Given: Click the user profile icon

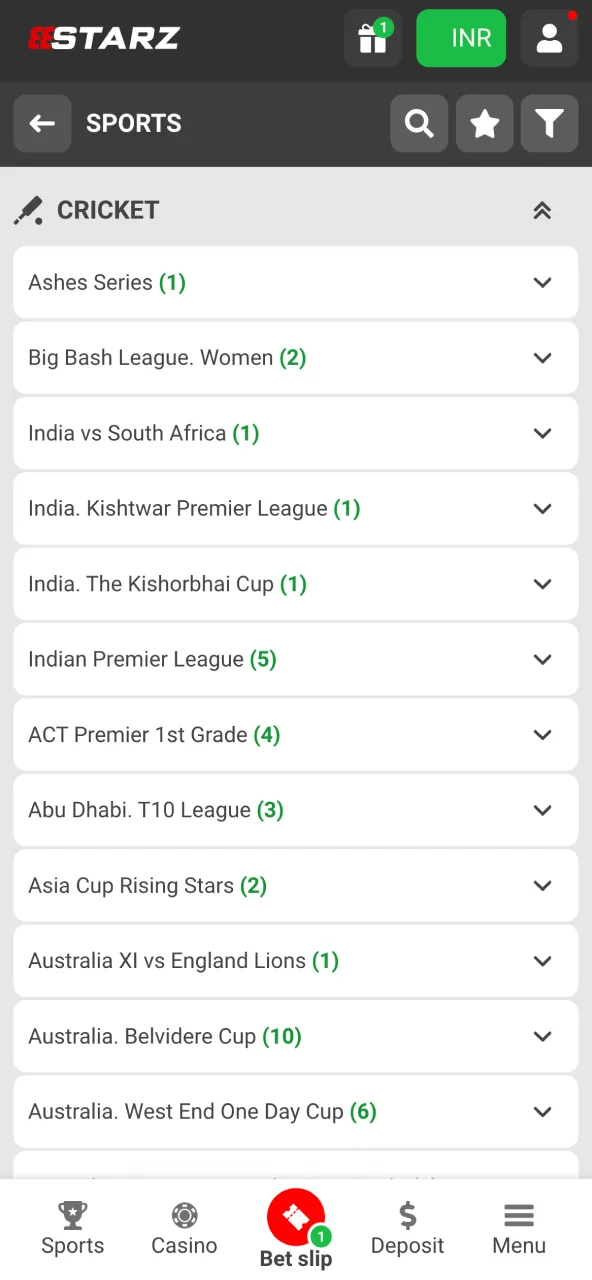Looking at the screenshot, I should (549, 38).
